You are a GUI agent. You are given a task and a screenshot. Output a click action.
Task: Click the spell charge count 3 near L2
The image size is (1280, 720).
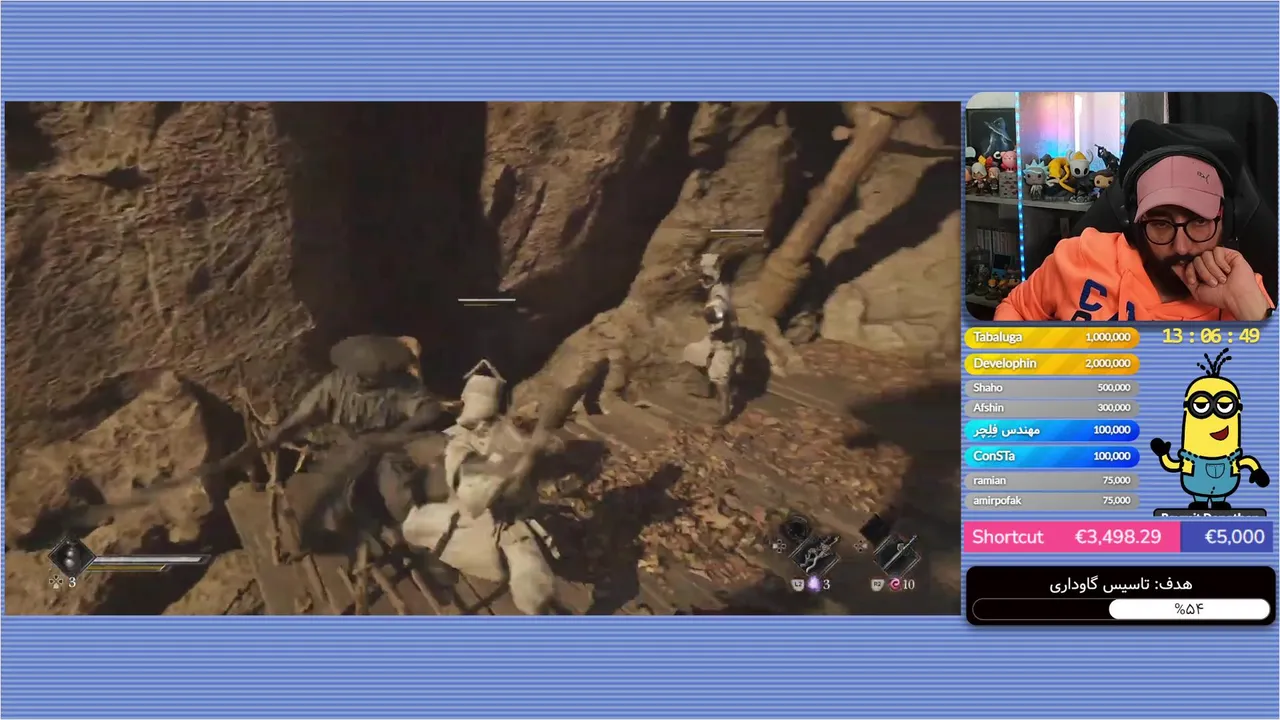(x=826, y=584)
